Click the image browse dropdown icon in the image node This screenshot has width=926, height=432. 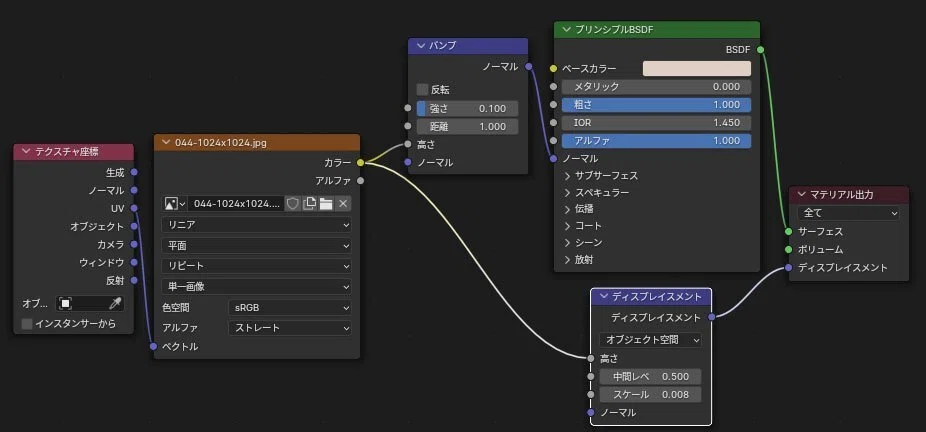pyautogui.click(x=175, y=204)
